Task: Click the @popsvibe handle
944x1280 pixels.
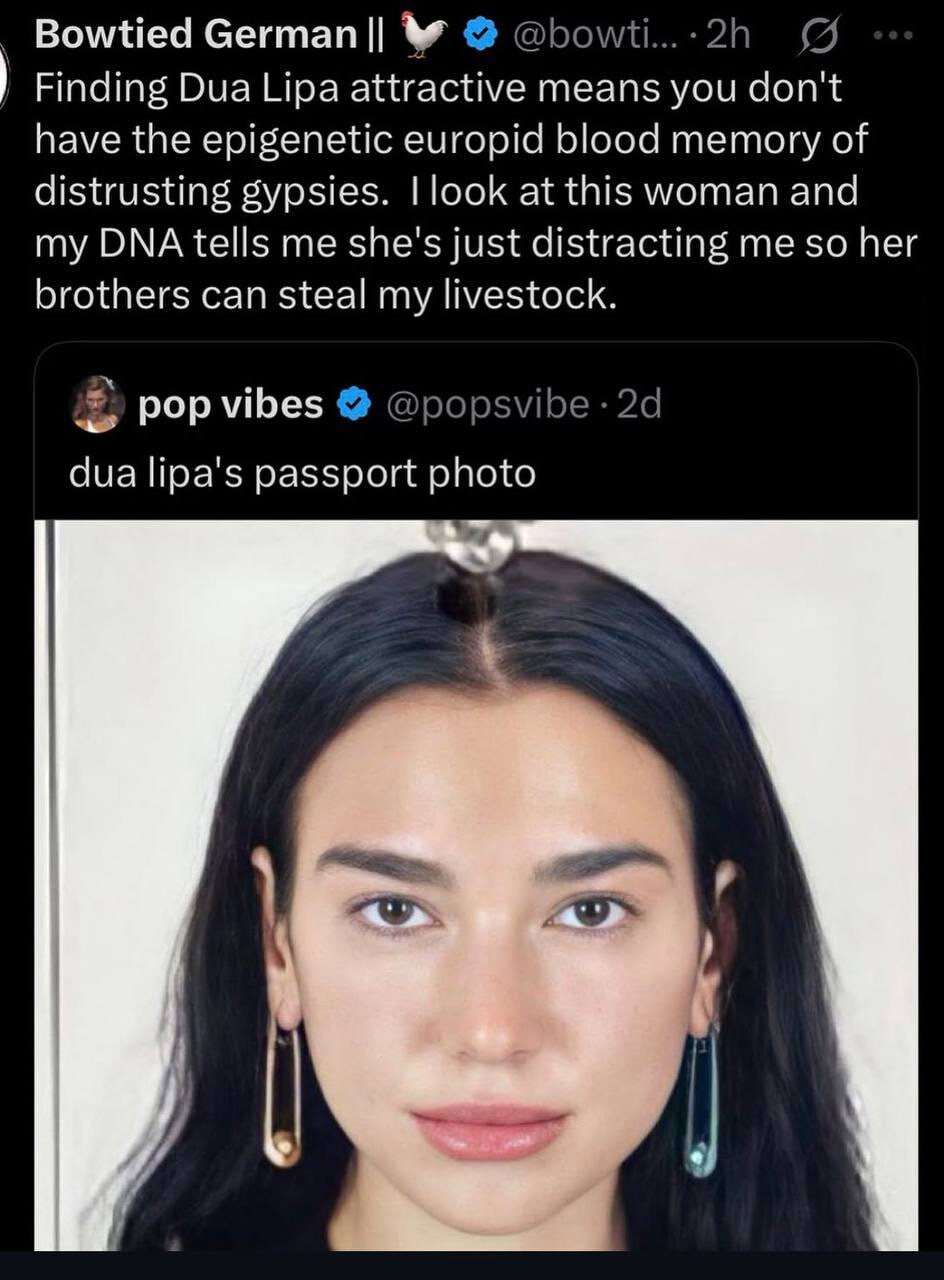Action: click(x=488, y=406)
